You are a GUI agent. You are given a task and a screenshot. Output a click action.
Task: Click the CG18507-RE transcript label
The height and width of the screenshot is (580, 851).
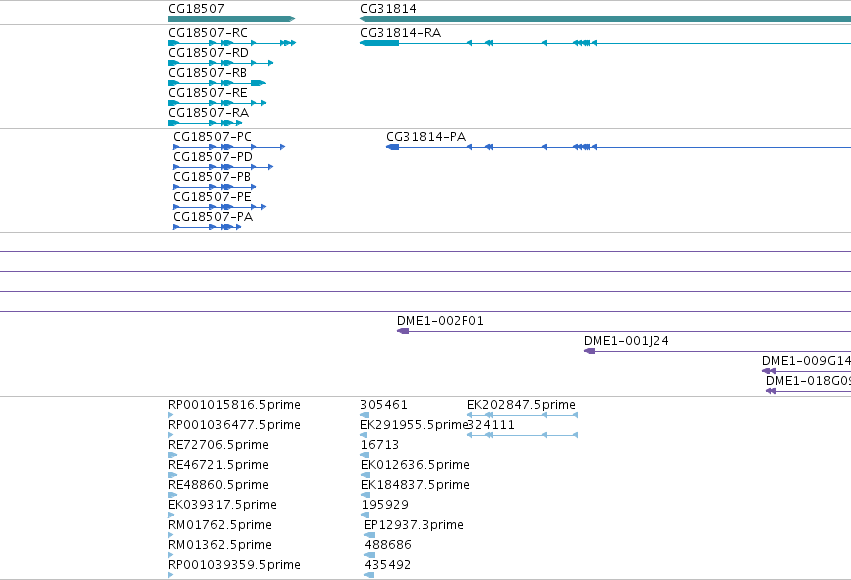pyautogui.click(x=208, y=93)
